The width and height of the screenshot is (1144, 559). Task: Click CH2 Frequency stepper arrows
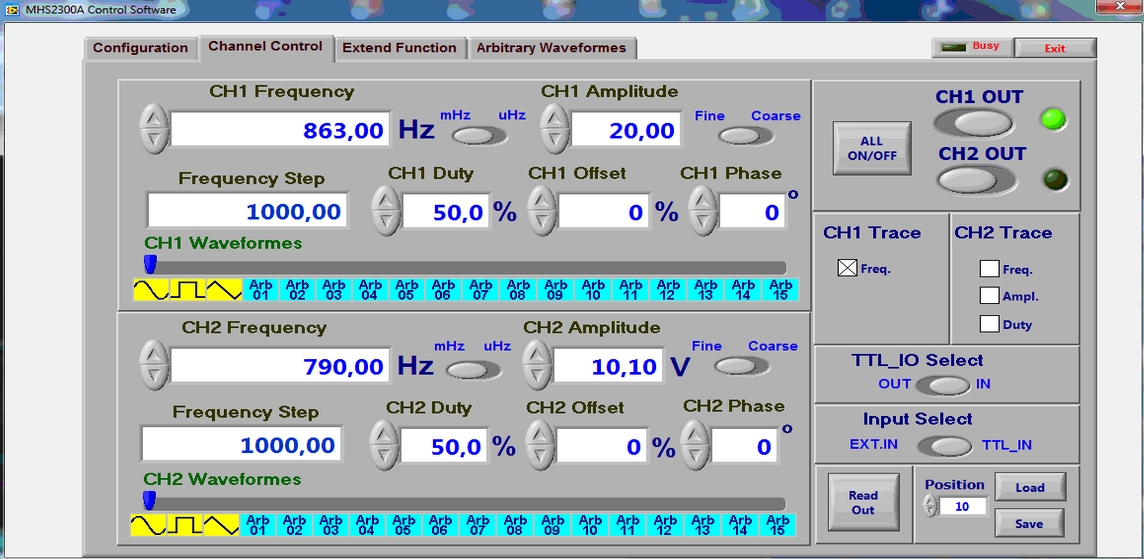pos(153,364)
